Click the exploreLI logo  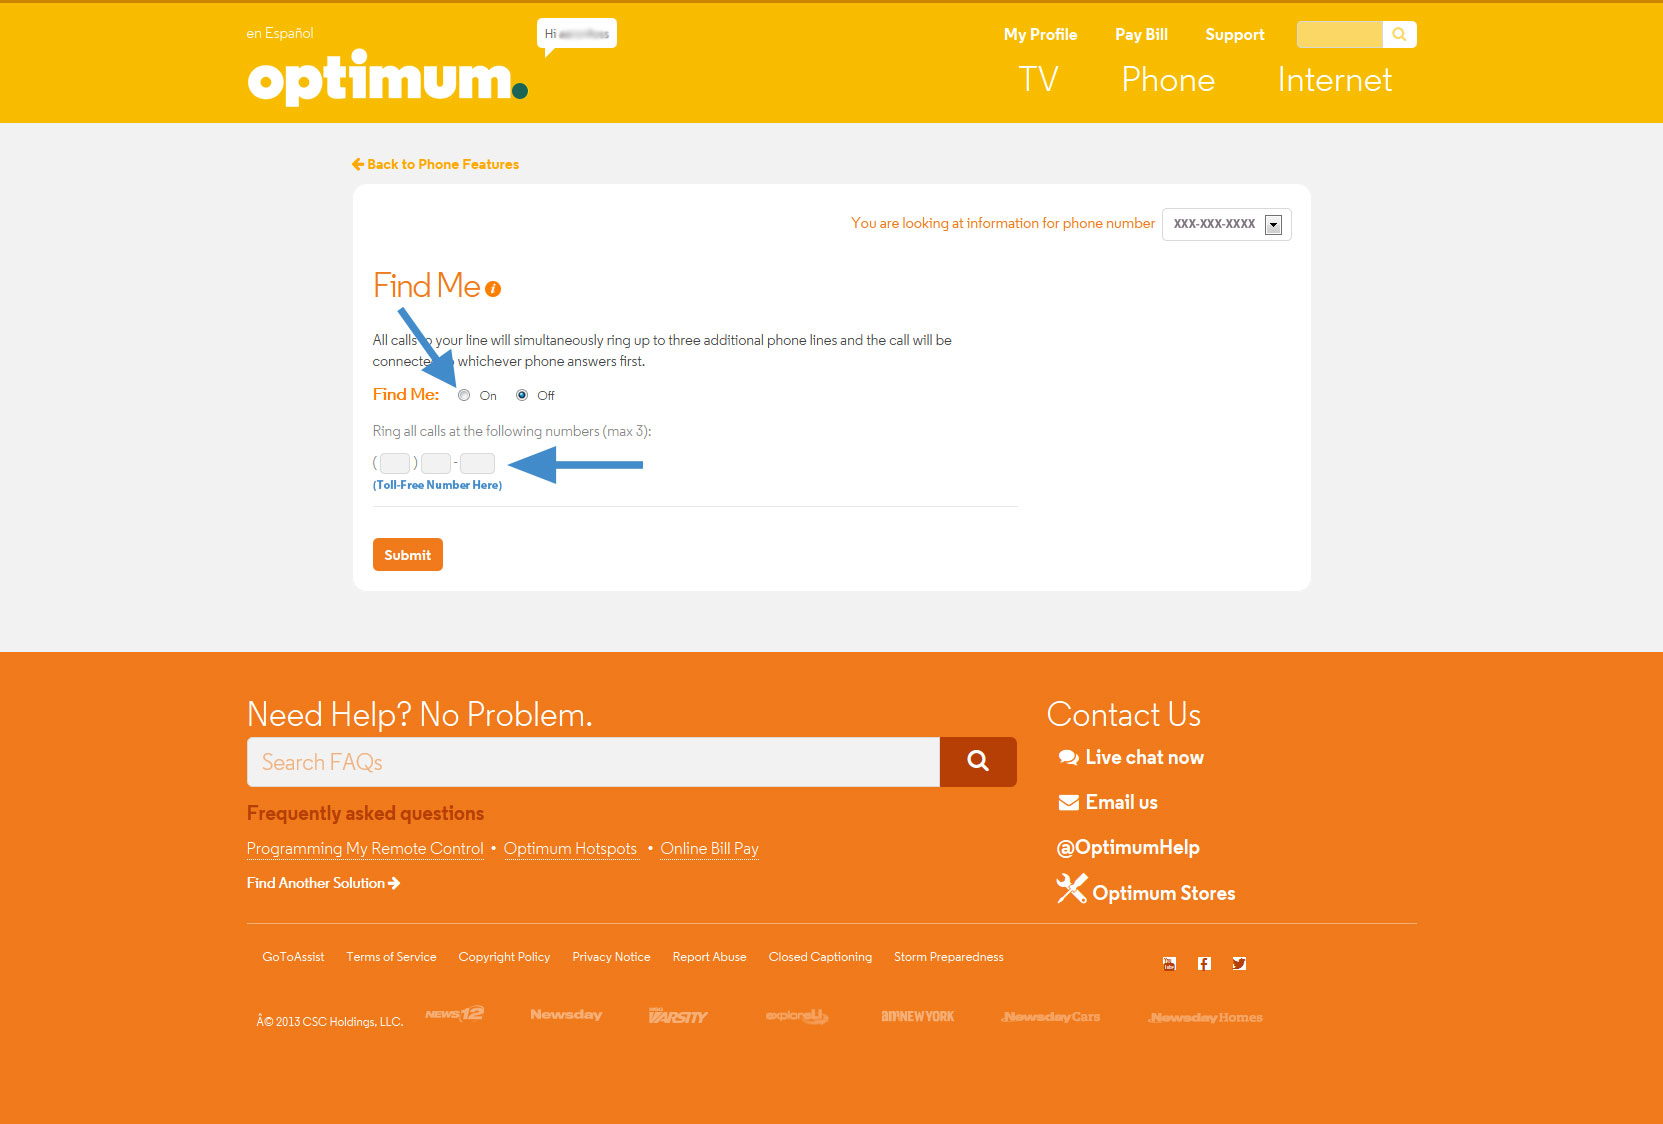[797, 1016]
